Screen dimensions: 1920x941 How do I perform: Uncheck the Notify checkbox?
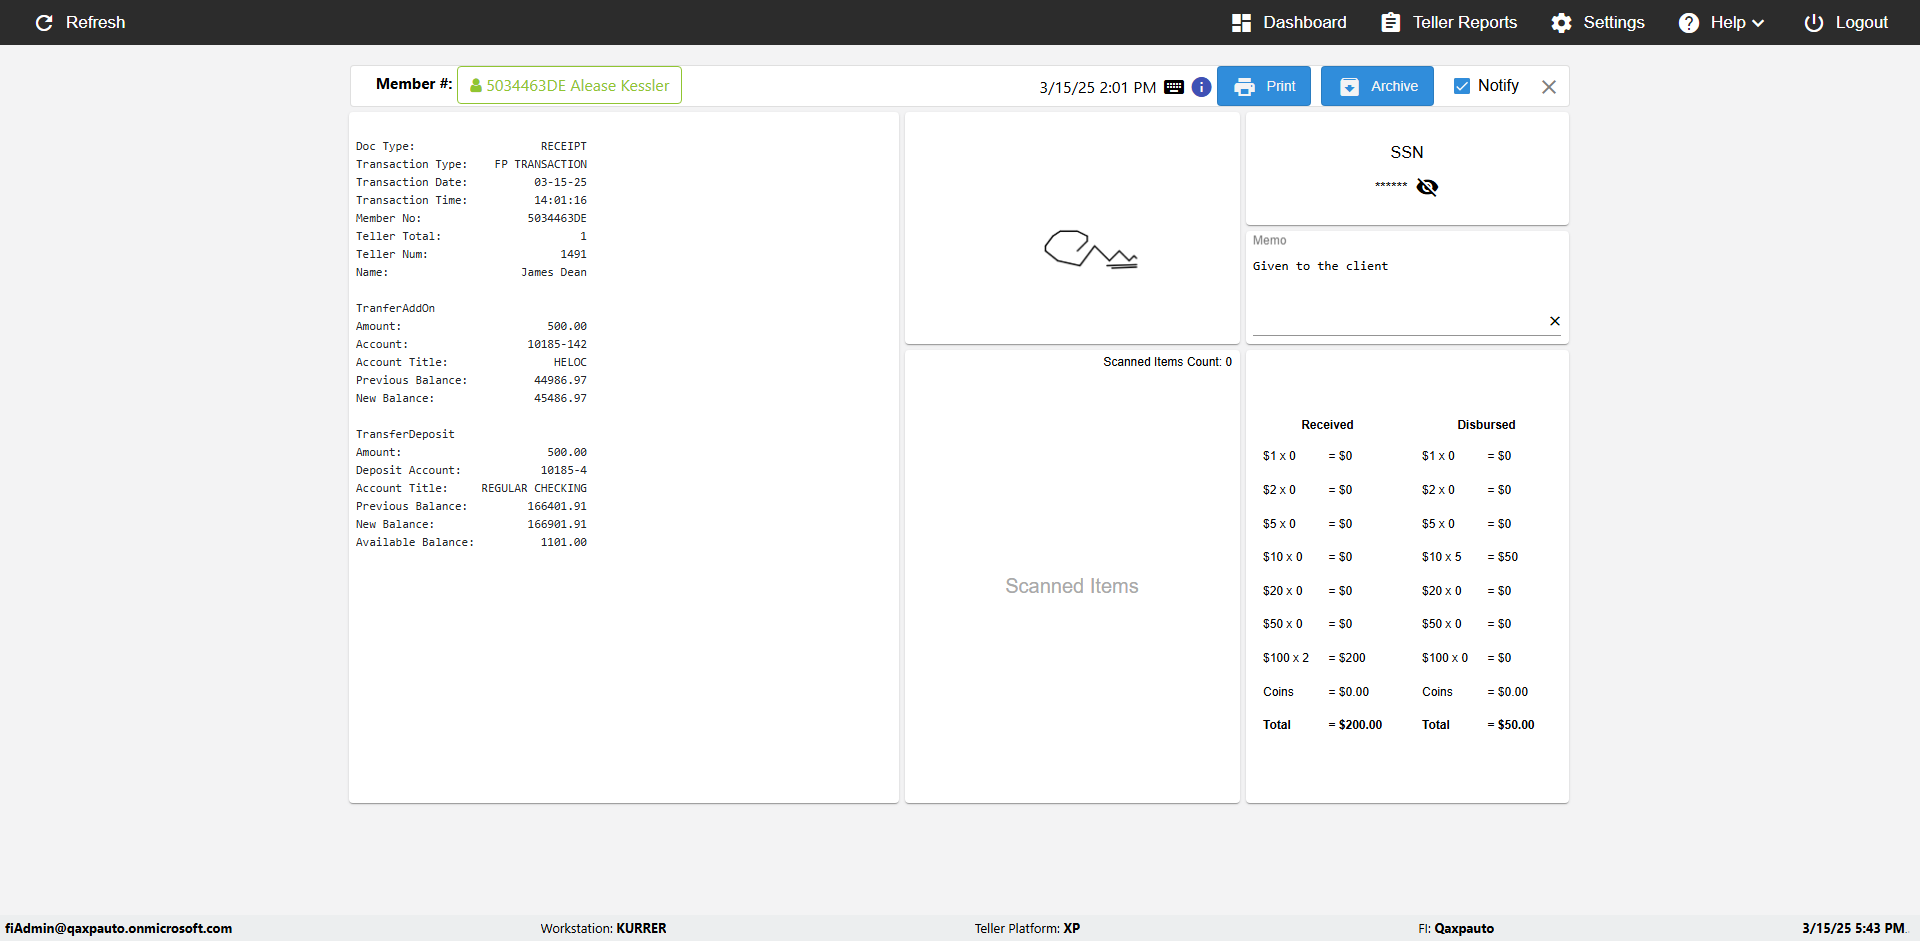(1462, 86)
